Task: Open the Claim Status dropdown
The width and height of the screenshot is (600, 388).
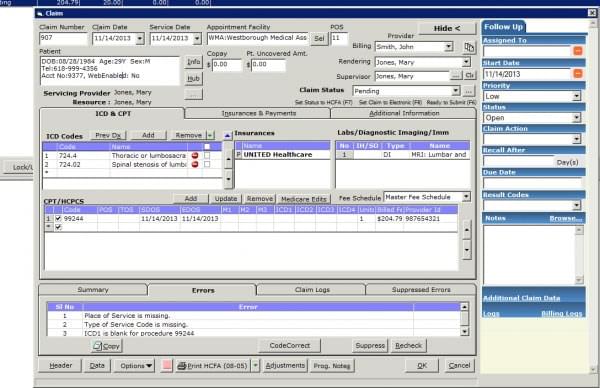Action: [455, 91]
